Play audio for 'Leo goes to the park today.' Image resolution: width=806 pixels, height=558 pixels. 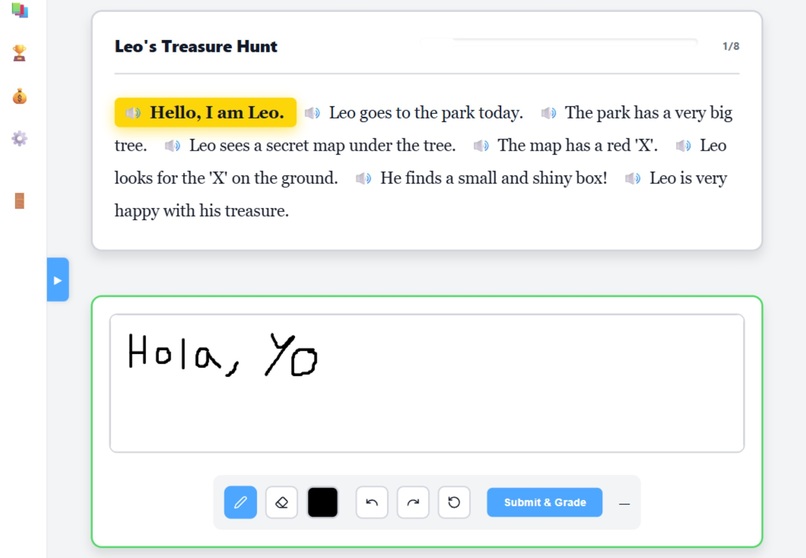(312, 113)
